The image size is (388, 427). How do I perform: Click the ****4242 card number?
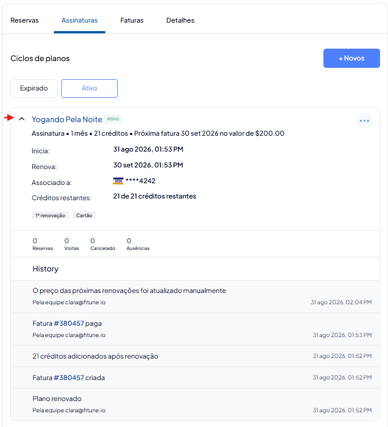pos(140,181)
